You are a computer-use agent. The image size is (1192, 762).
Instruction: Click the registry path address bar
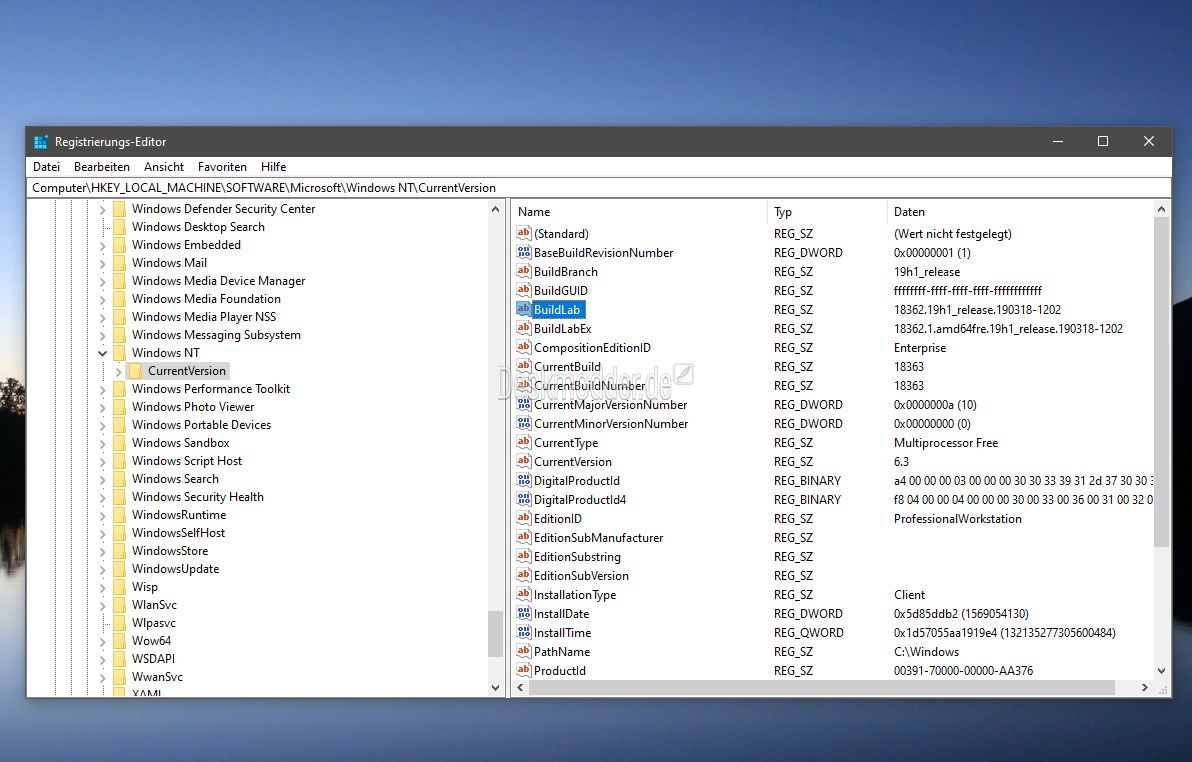coord(599,188)
